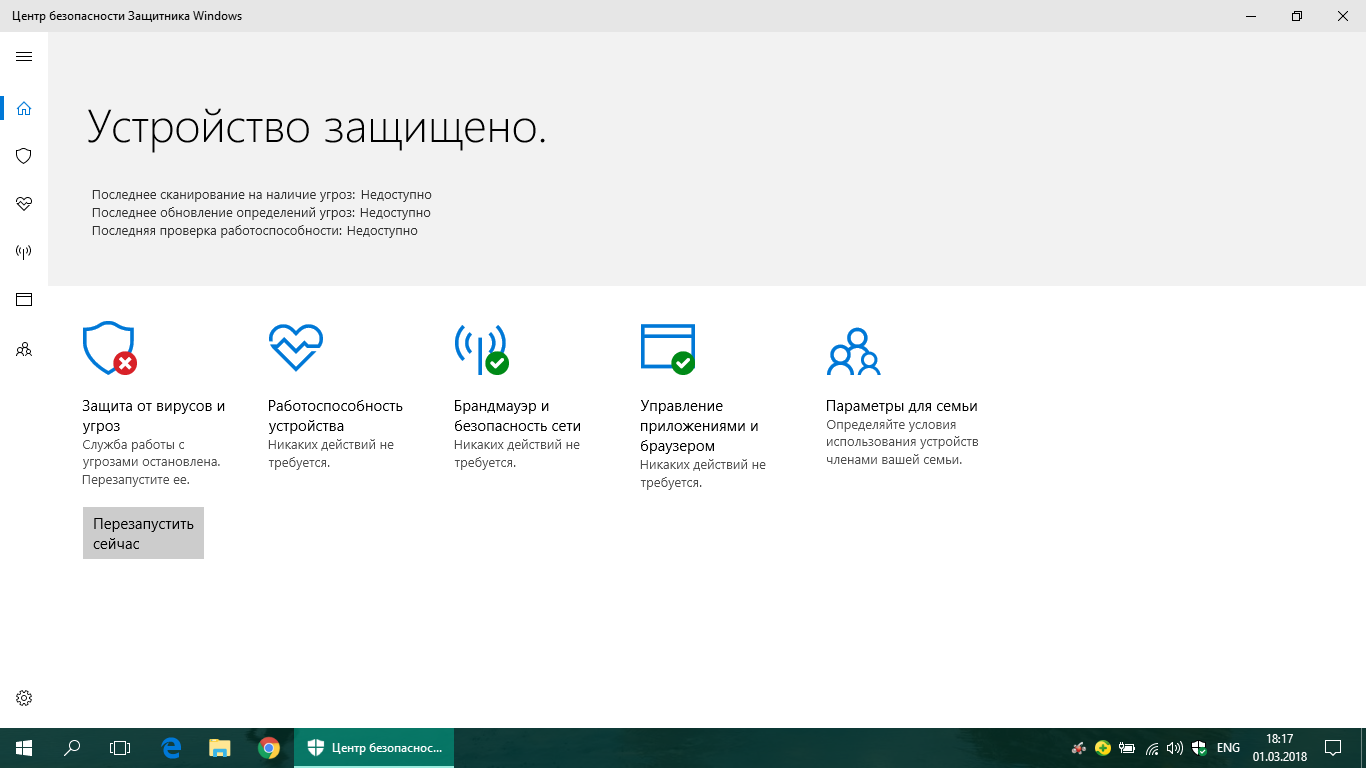Screen dimensions: 1366x768
Task: Launch Microsoft Edge from the taskbar
Action: tap(171, 748)
